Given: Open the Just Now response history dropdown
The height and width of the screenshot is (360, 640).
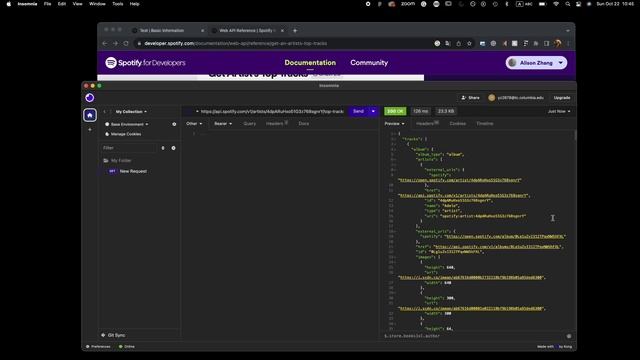Looking at the screenshot, I should 559,111.
